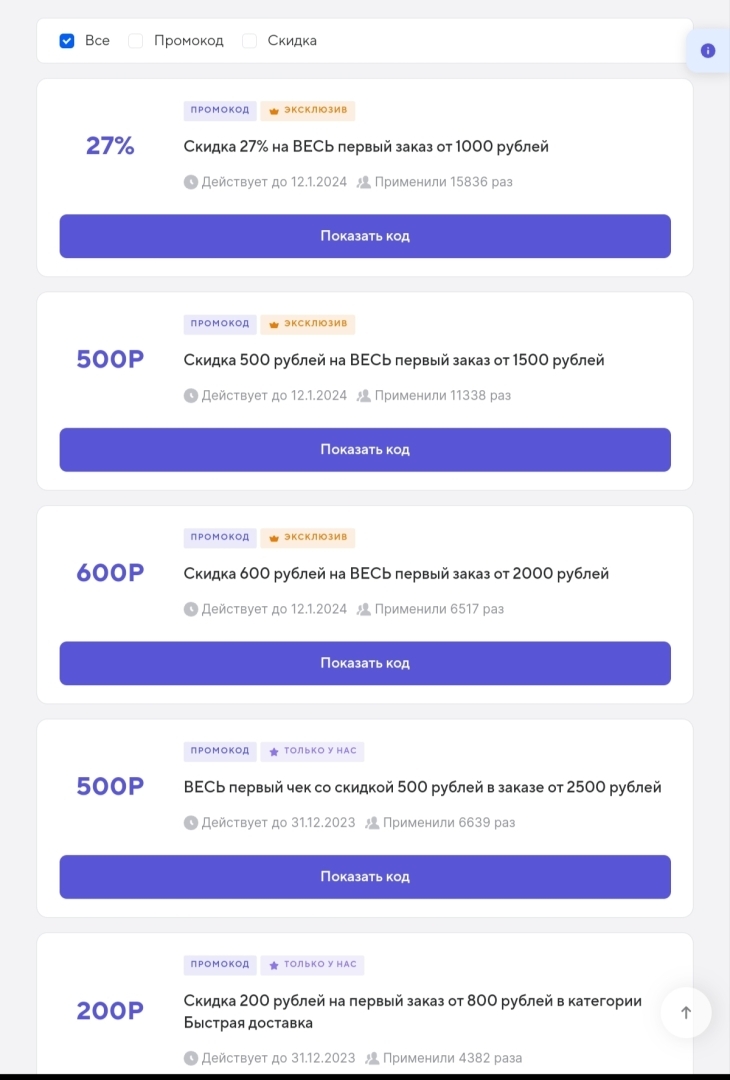Click the usage counter icon on the 27% card

click(x=362, y=182)
